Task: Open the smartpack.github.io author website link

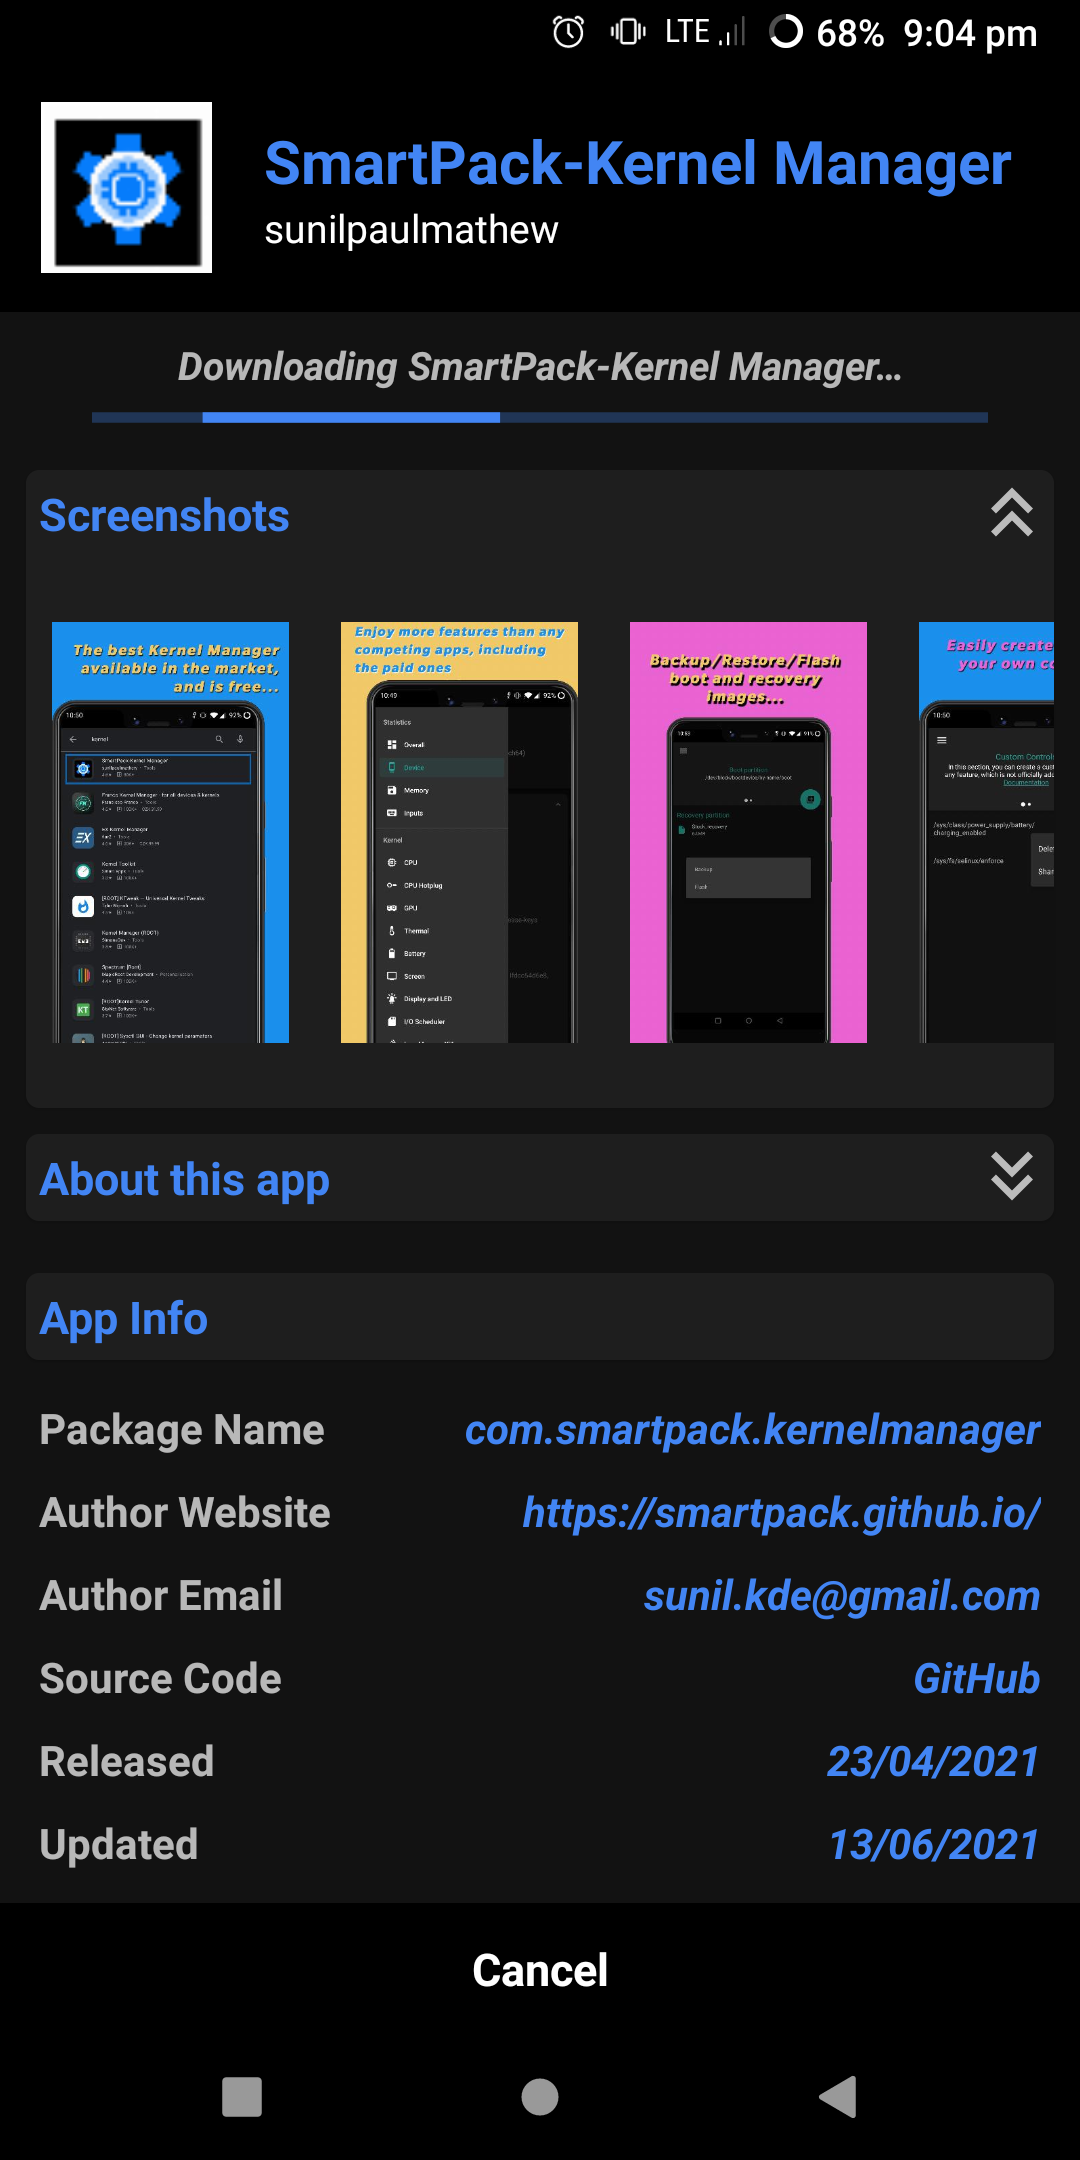Action: tap(781, 1513)
